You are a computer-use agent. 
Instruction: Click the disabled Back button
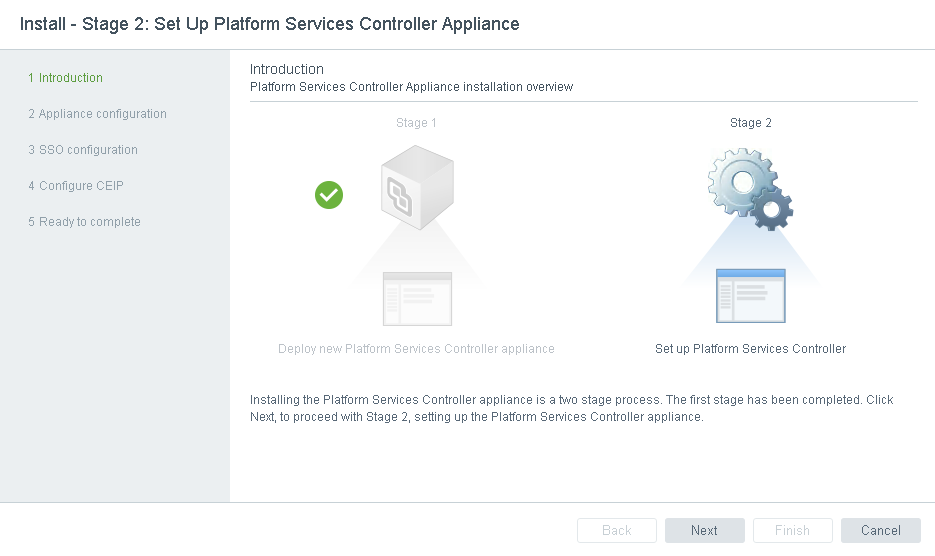tap(616, 531)
